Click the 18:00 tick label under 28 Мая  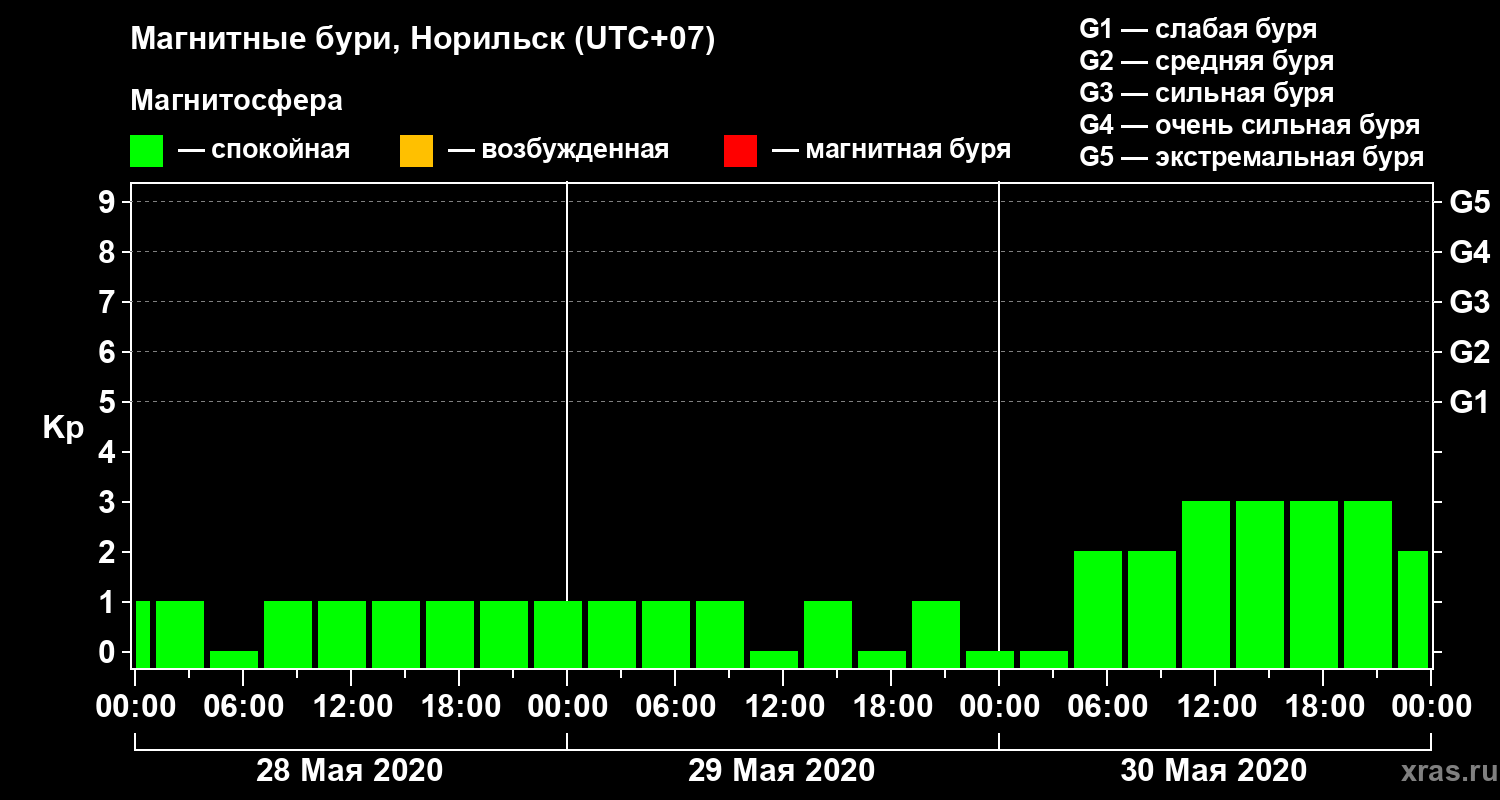(459, 706)
